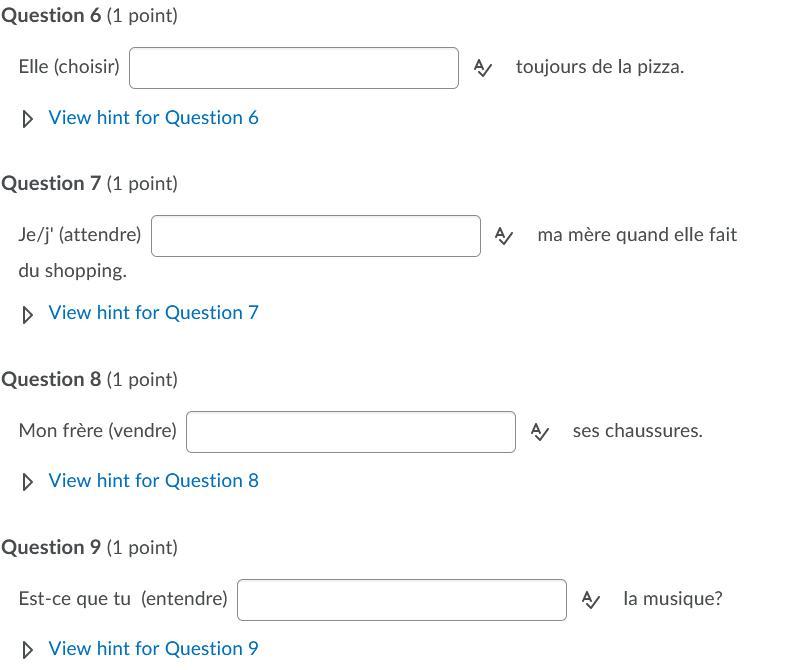Open View hint for Question 6 link

tap(153, 118)
